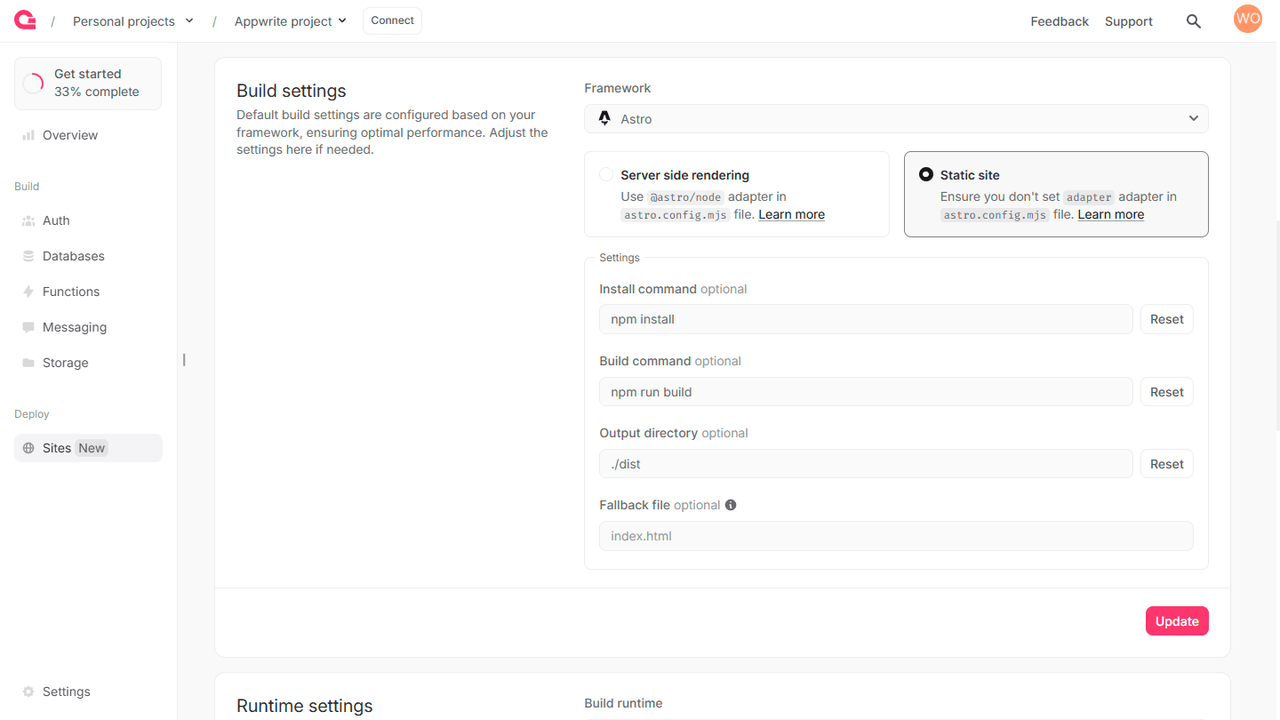
Task: Open Learn more link for Static site
Action: pyautogui.click(x=1110, y=215)
